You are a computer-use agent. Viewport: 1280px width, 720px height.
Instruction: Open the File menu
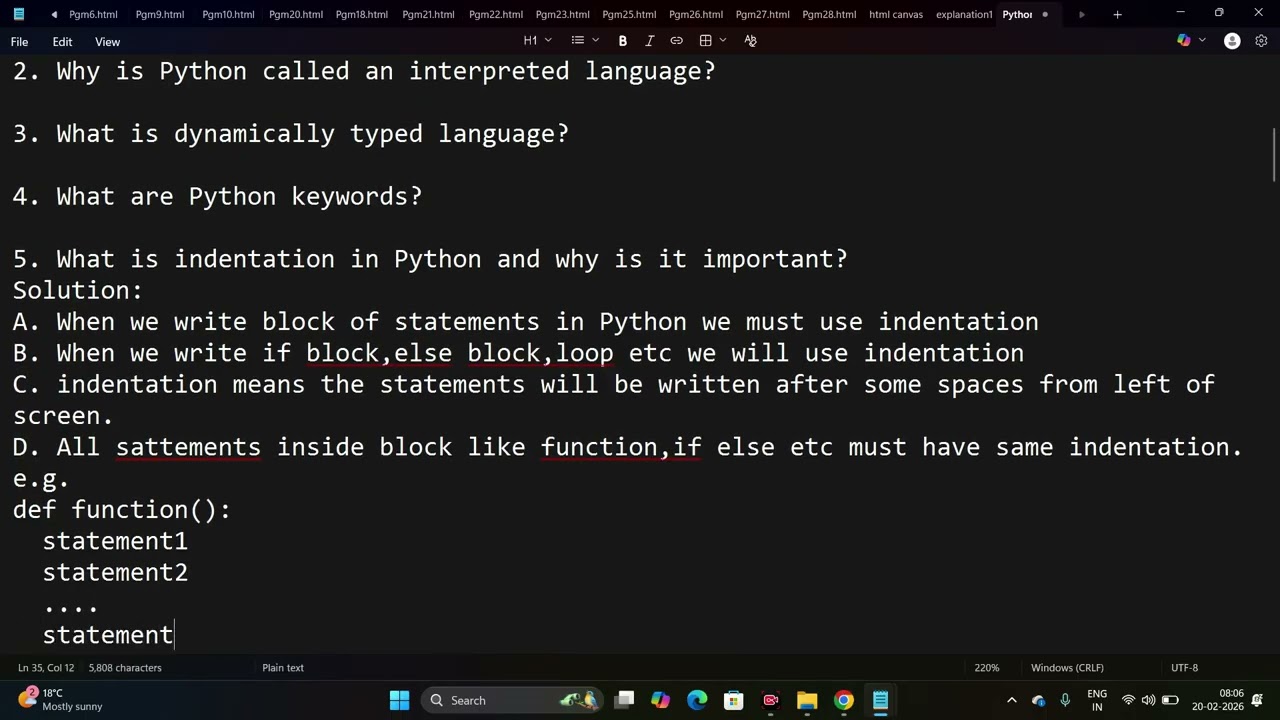(19, 42)
